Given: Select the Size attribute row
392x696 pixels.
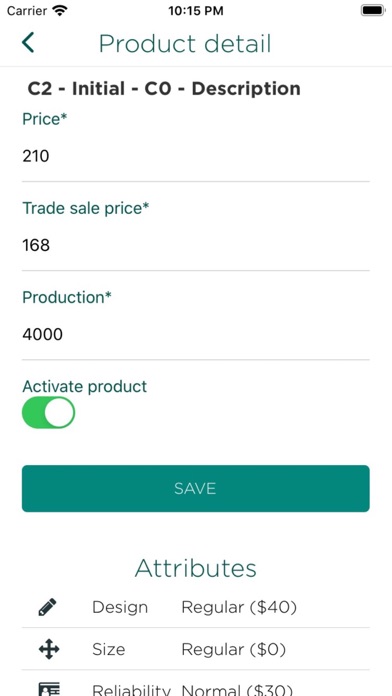Looking at the screenshot, I should (x=196, y=649).
